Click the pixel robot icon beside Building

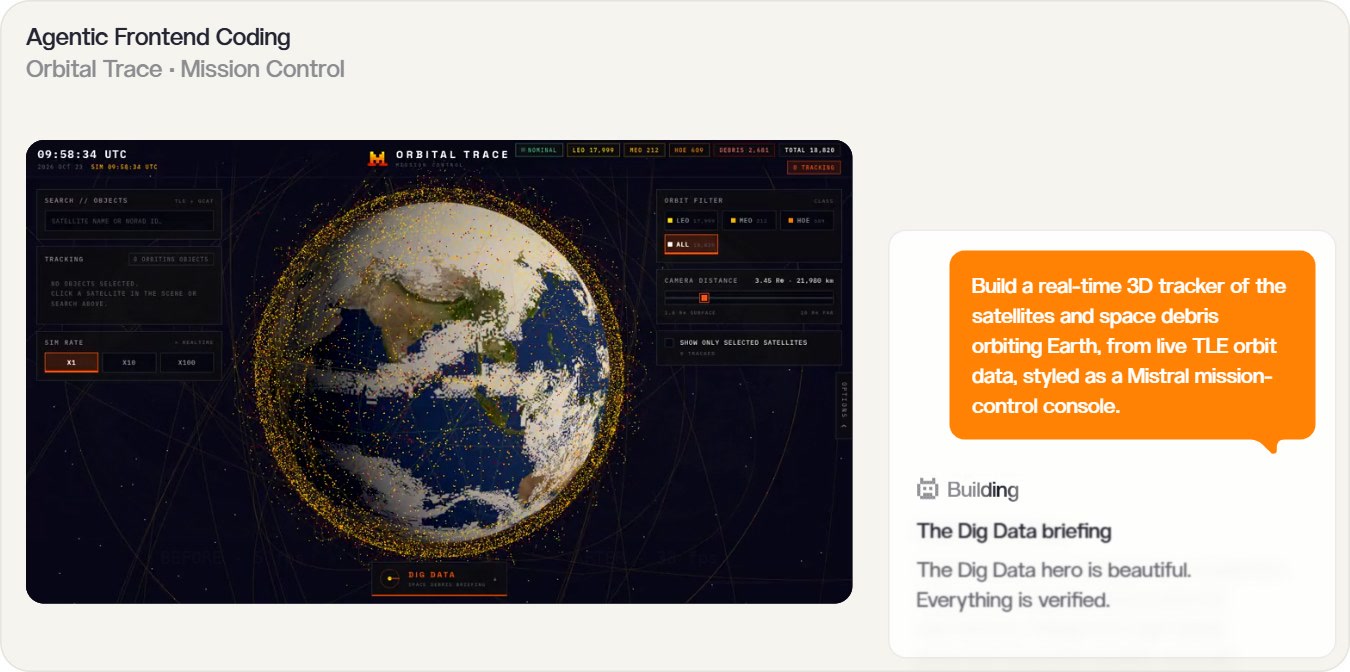click(x=928, y=489)
